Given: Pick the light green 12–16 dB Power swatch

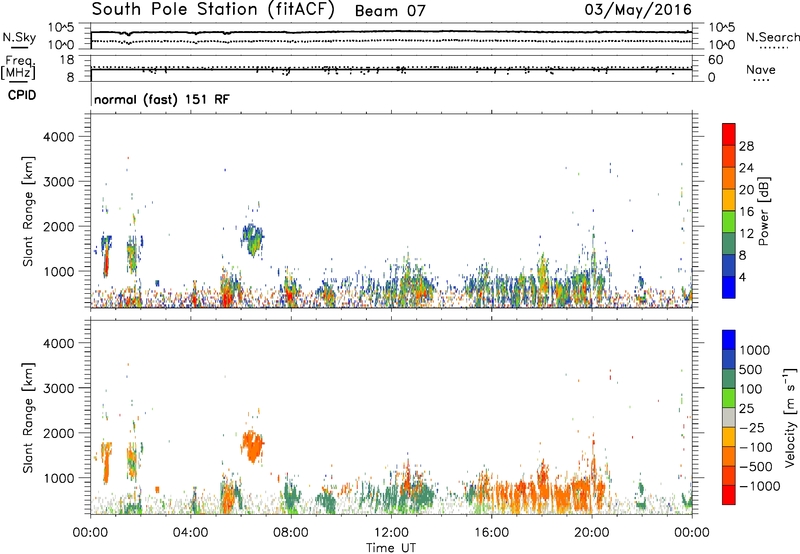Looking at the screenshot, I should point(729,222).
